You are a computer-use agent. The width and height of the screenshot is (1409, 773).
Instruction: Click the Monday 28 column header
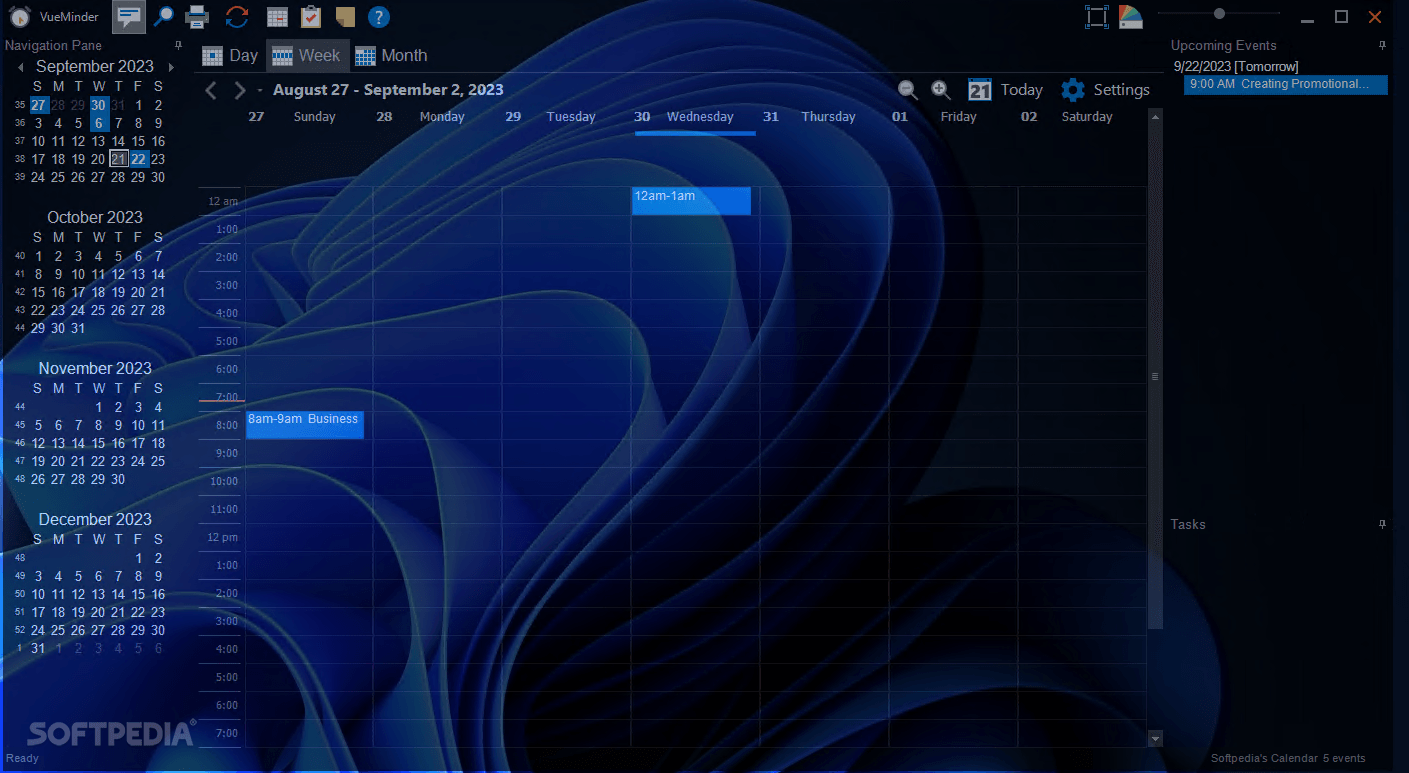pos(437,117)
